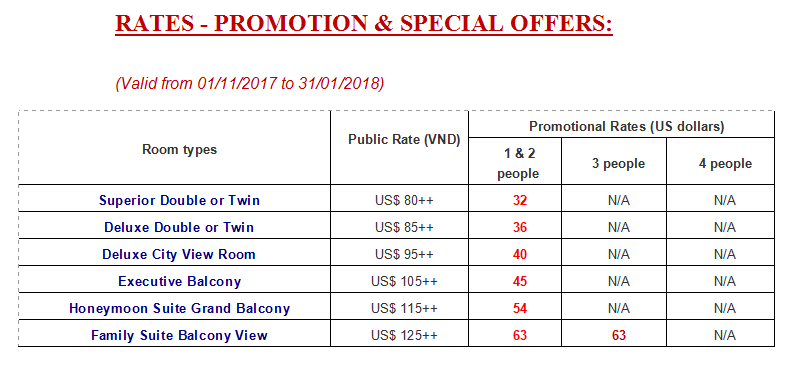The height and width of the screenshot is (367, 795).
Task: Click the Room types column header
Action: point(179,150)
